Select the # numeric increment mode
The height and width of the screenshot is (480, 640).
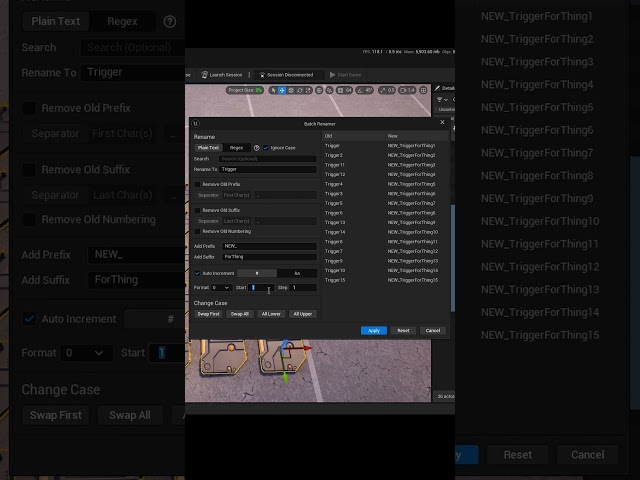click(257, 273)
